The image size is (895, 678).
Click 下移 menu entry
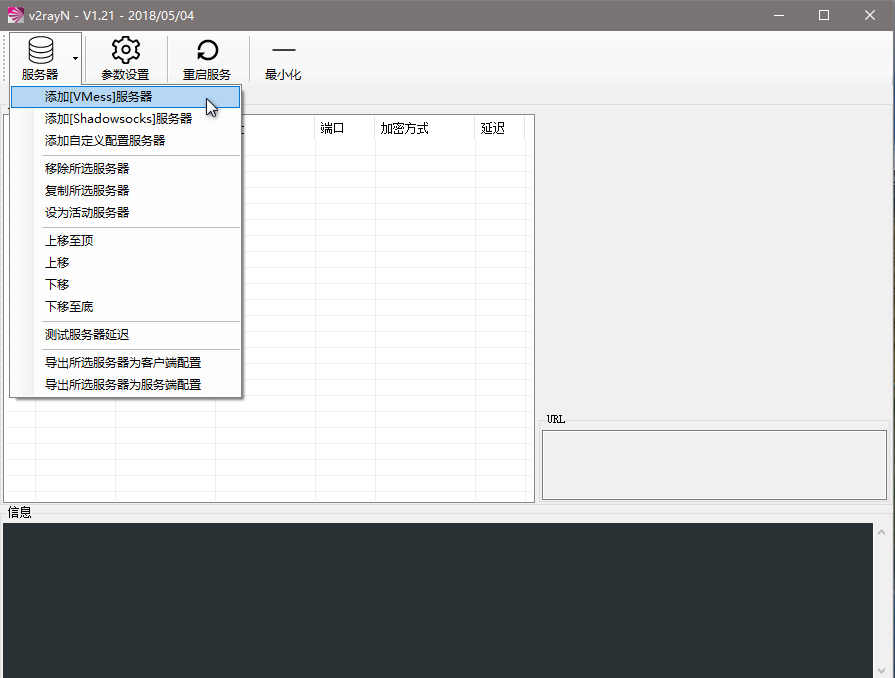[x=126, y=285]
